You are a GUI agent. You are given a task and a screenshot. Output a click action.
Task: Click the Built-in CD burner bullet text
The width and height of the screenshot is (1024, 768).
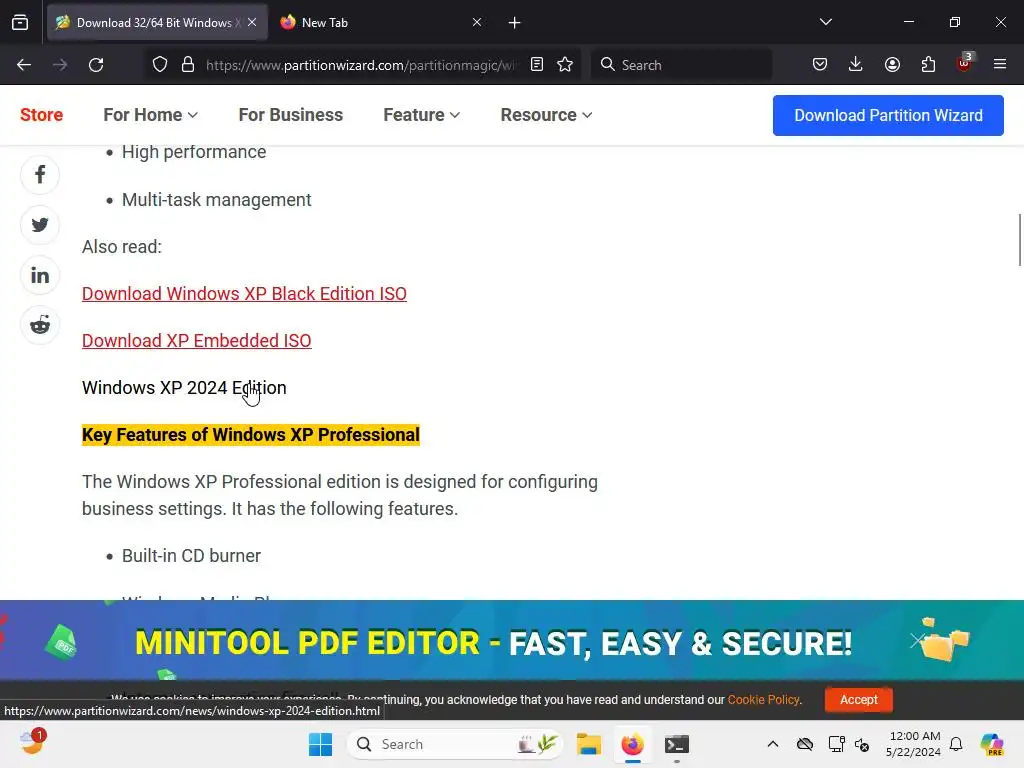pyautogui.click(x=191, y=556)
